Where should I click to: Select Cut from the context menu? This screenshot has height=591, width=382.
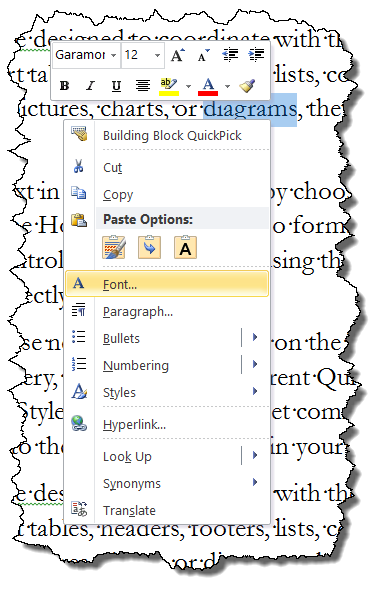pyautogui.click(x=167, y=167)
